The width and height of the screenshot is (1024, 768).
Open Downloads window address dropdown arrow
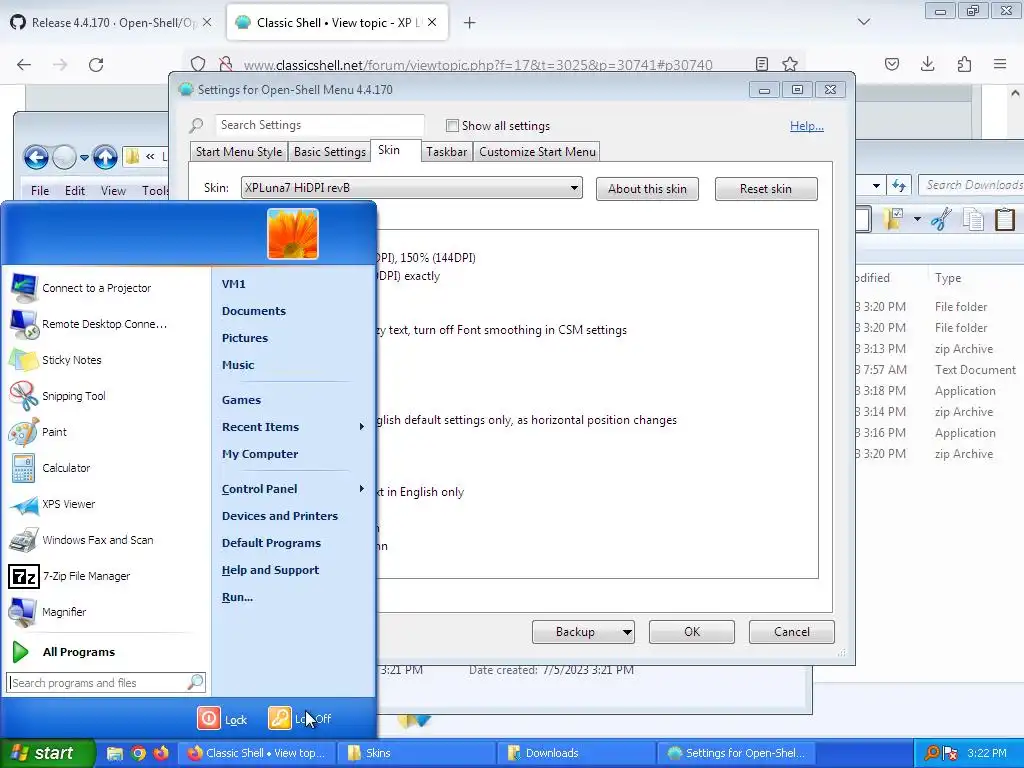876,185
